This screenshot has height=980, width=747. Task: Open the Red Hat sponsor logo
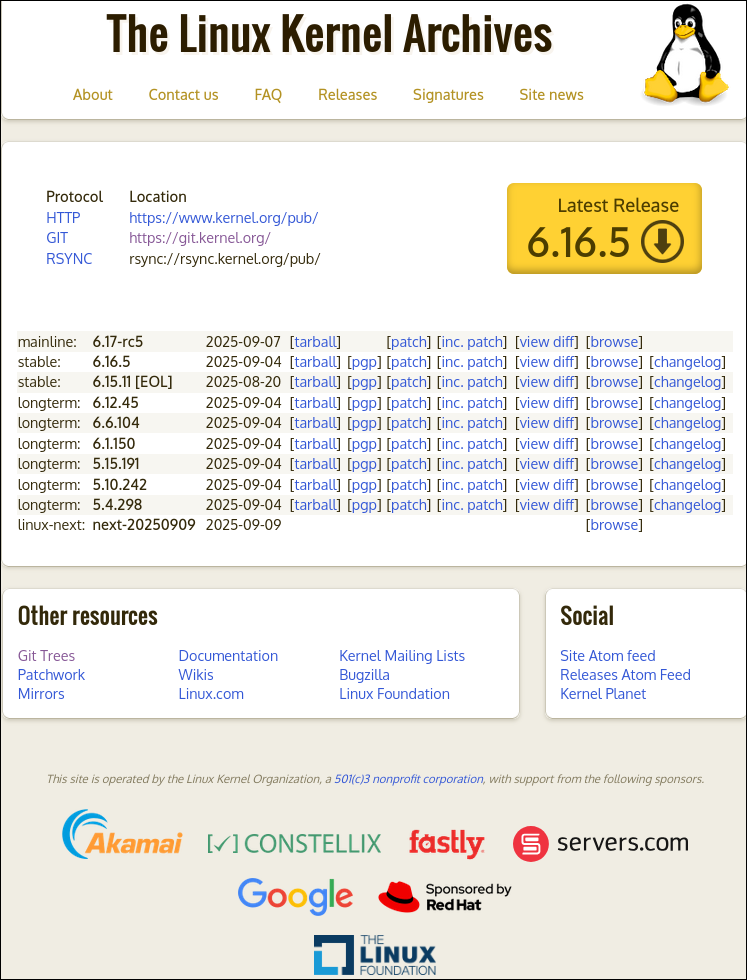click(444, 897)
